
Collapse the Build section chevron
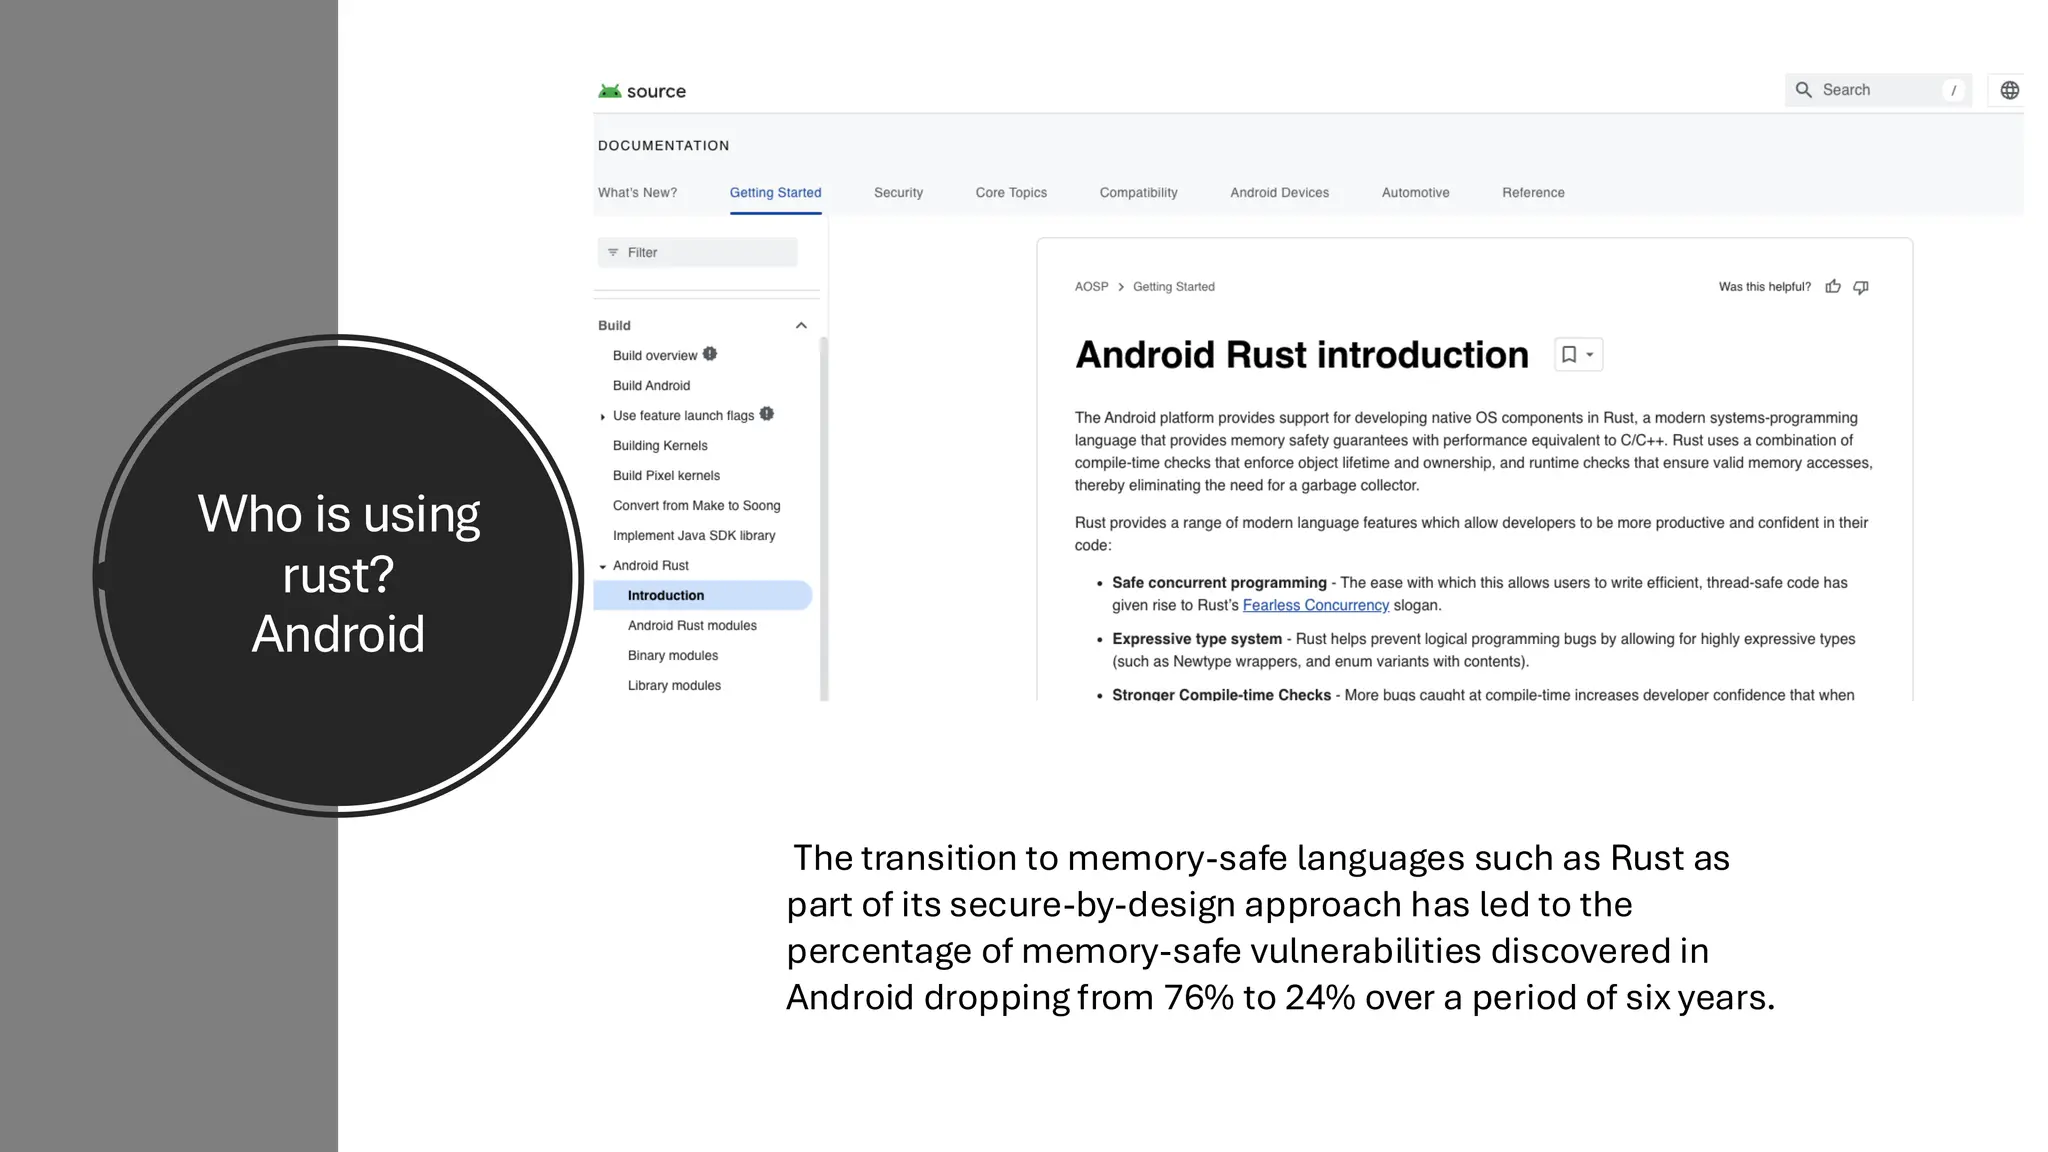801,325
